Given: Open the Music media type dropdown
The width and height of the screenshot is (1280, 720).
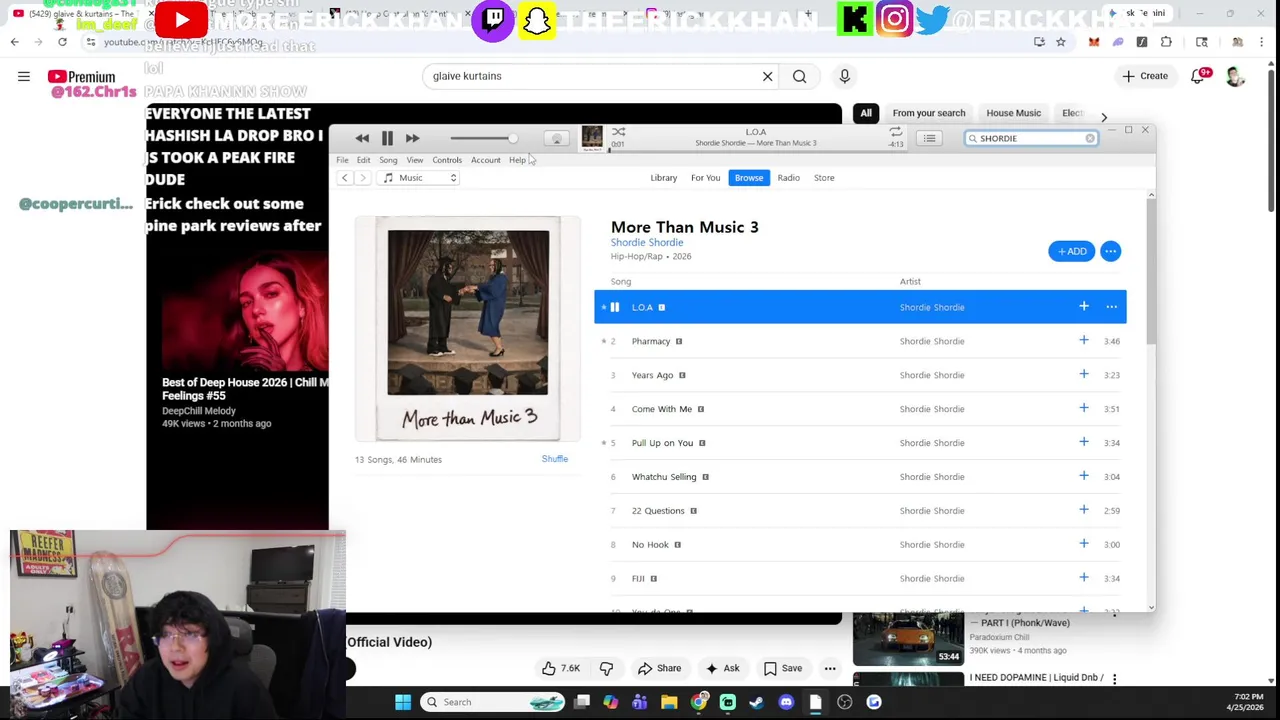Looking at the screenshot, I should click(419, 178).
